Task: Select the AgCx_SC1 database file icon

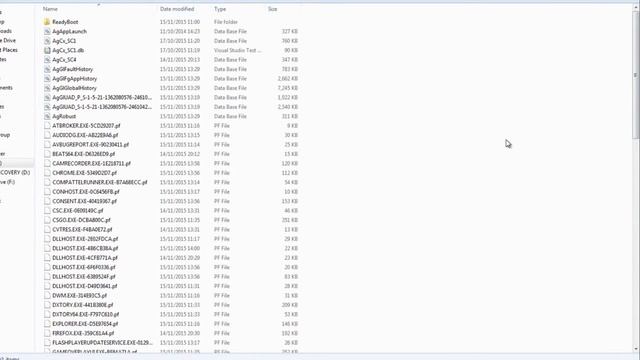Action: (x=47, y=41)
